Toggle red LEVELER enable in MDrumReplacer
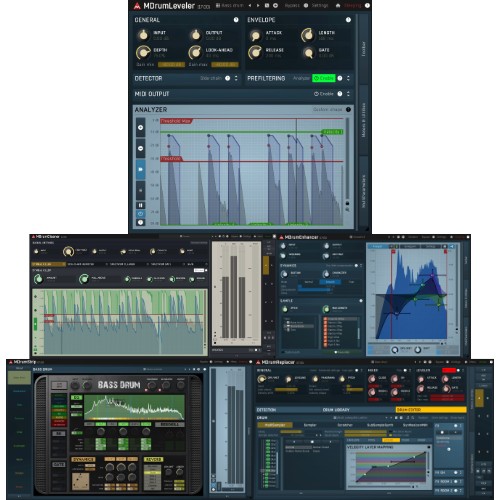The width and height of the screenshot is (500, 500). click(449, 370)
